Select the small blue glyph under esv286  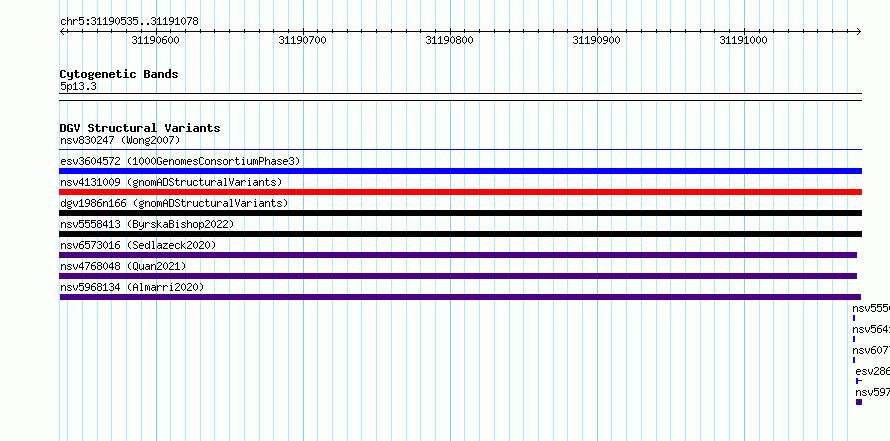point(859,381)
